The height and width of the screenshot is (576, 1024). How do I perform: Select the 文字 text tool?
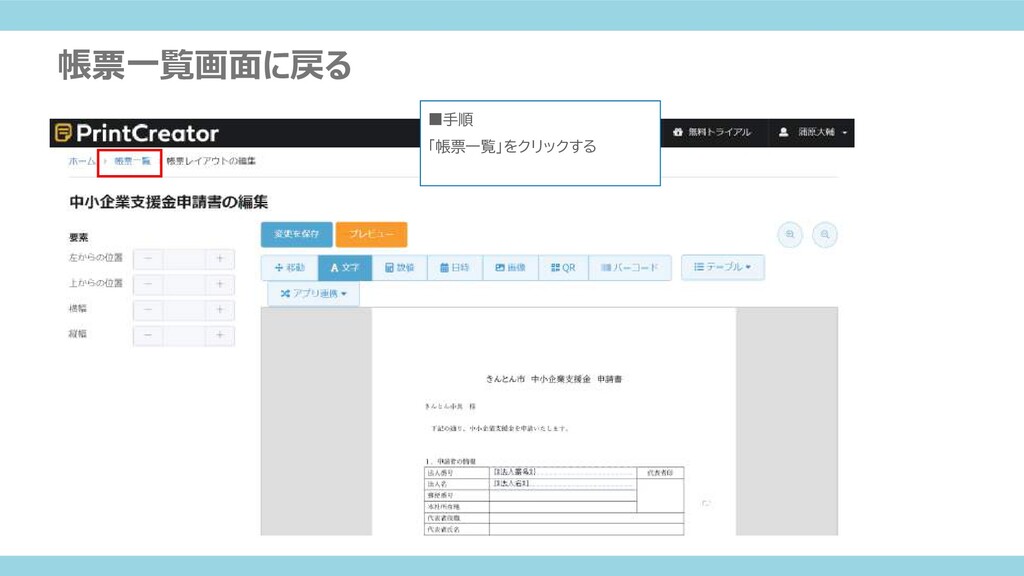(x=345, y=267)
